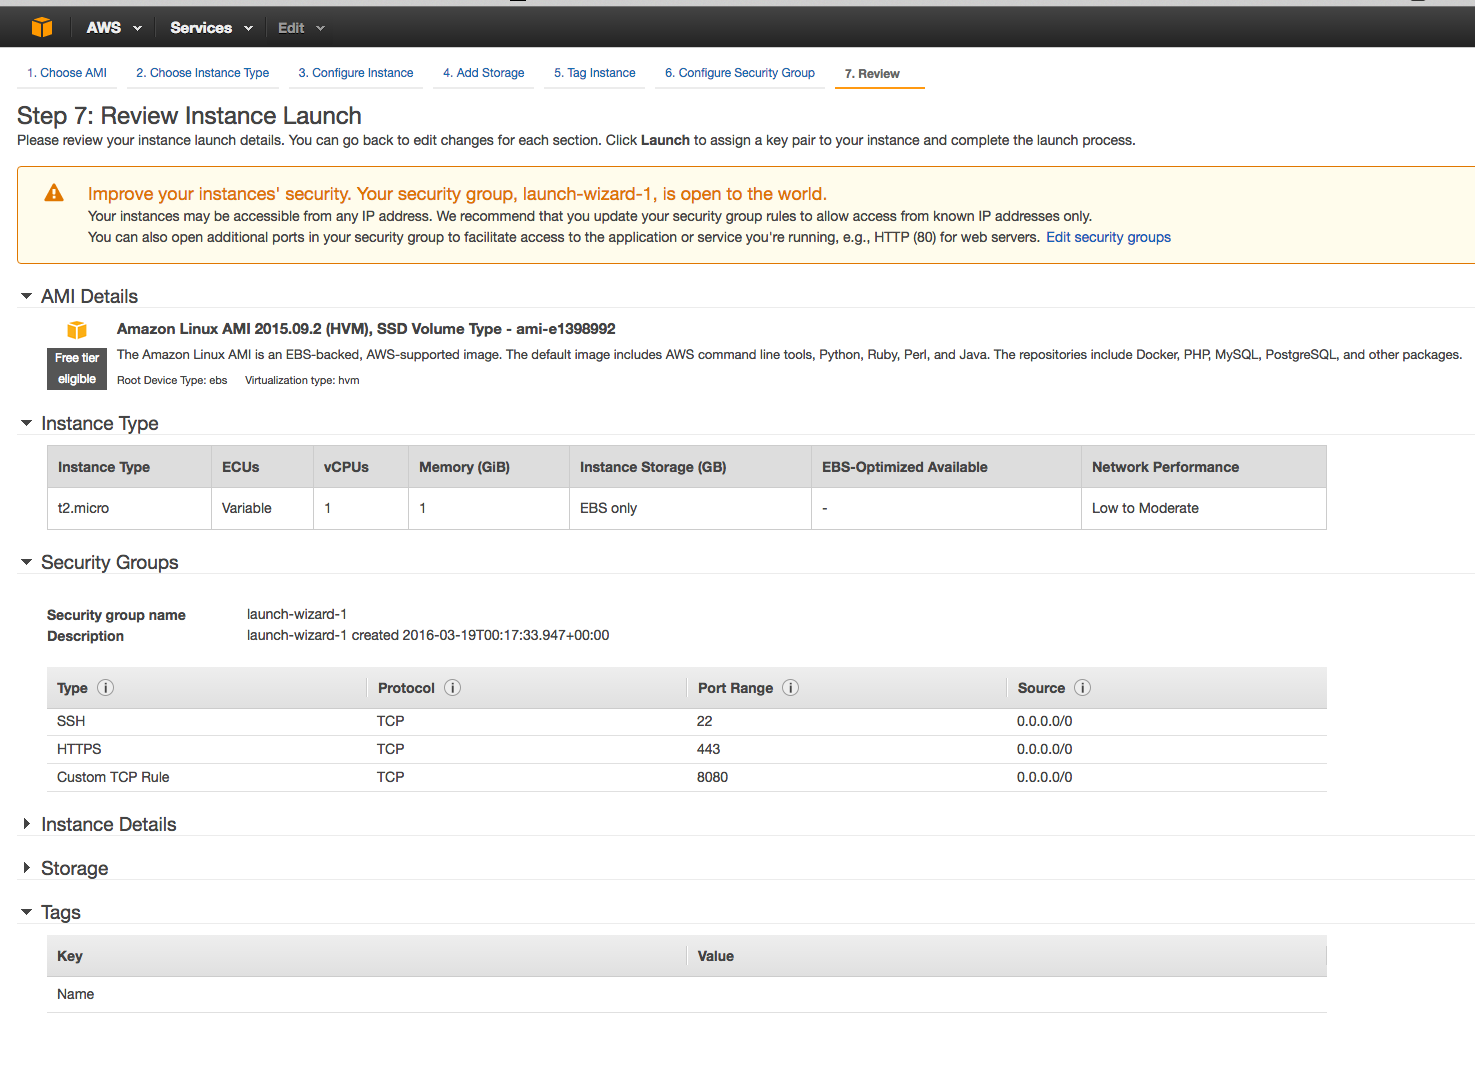Click the HTTPS rule row type
Viewport: 1475px width, 1073px height.
click(x=79, y=749)
